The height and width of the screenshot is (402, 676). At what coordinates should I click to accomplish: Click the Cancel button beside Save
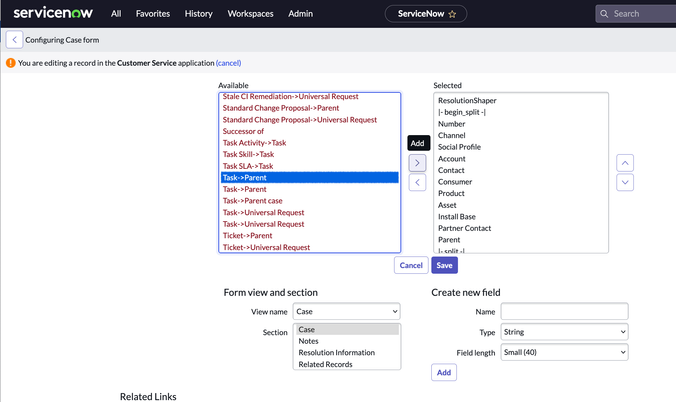[411, 265]
